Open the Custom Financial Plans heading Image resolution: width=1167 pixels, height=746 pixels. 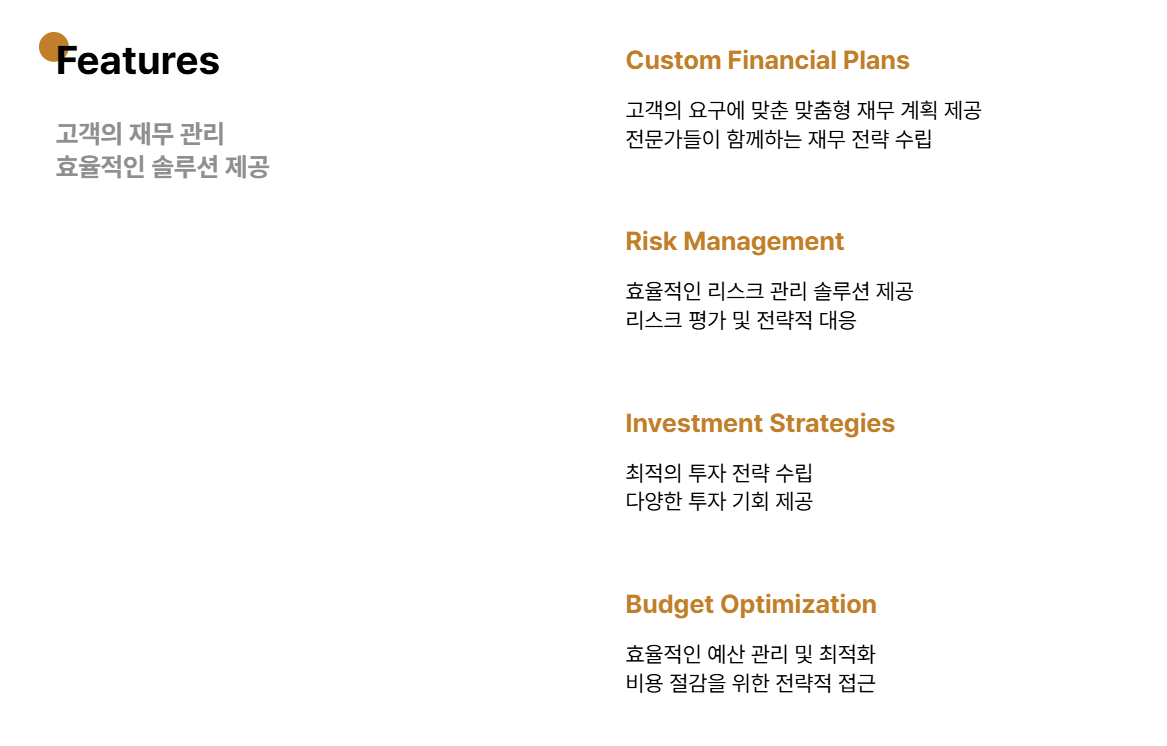tap(767, 61)
